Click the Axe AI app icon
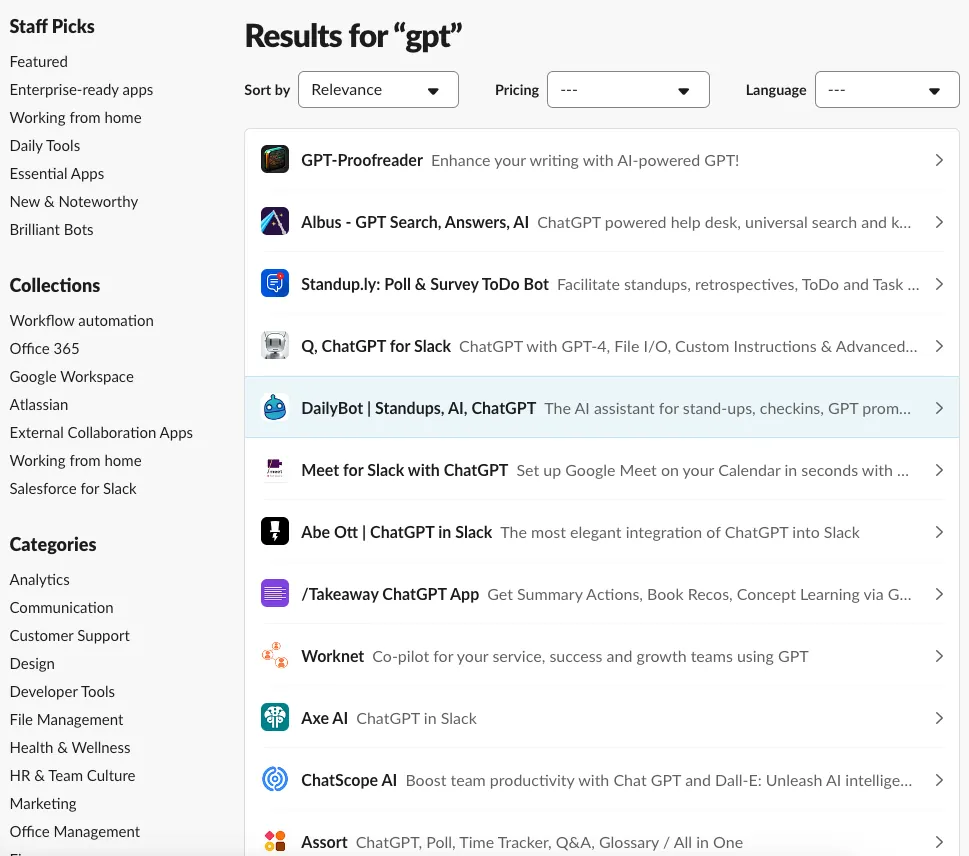The height and width of the screenshot is (856, 969). (275, 718)
